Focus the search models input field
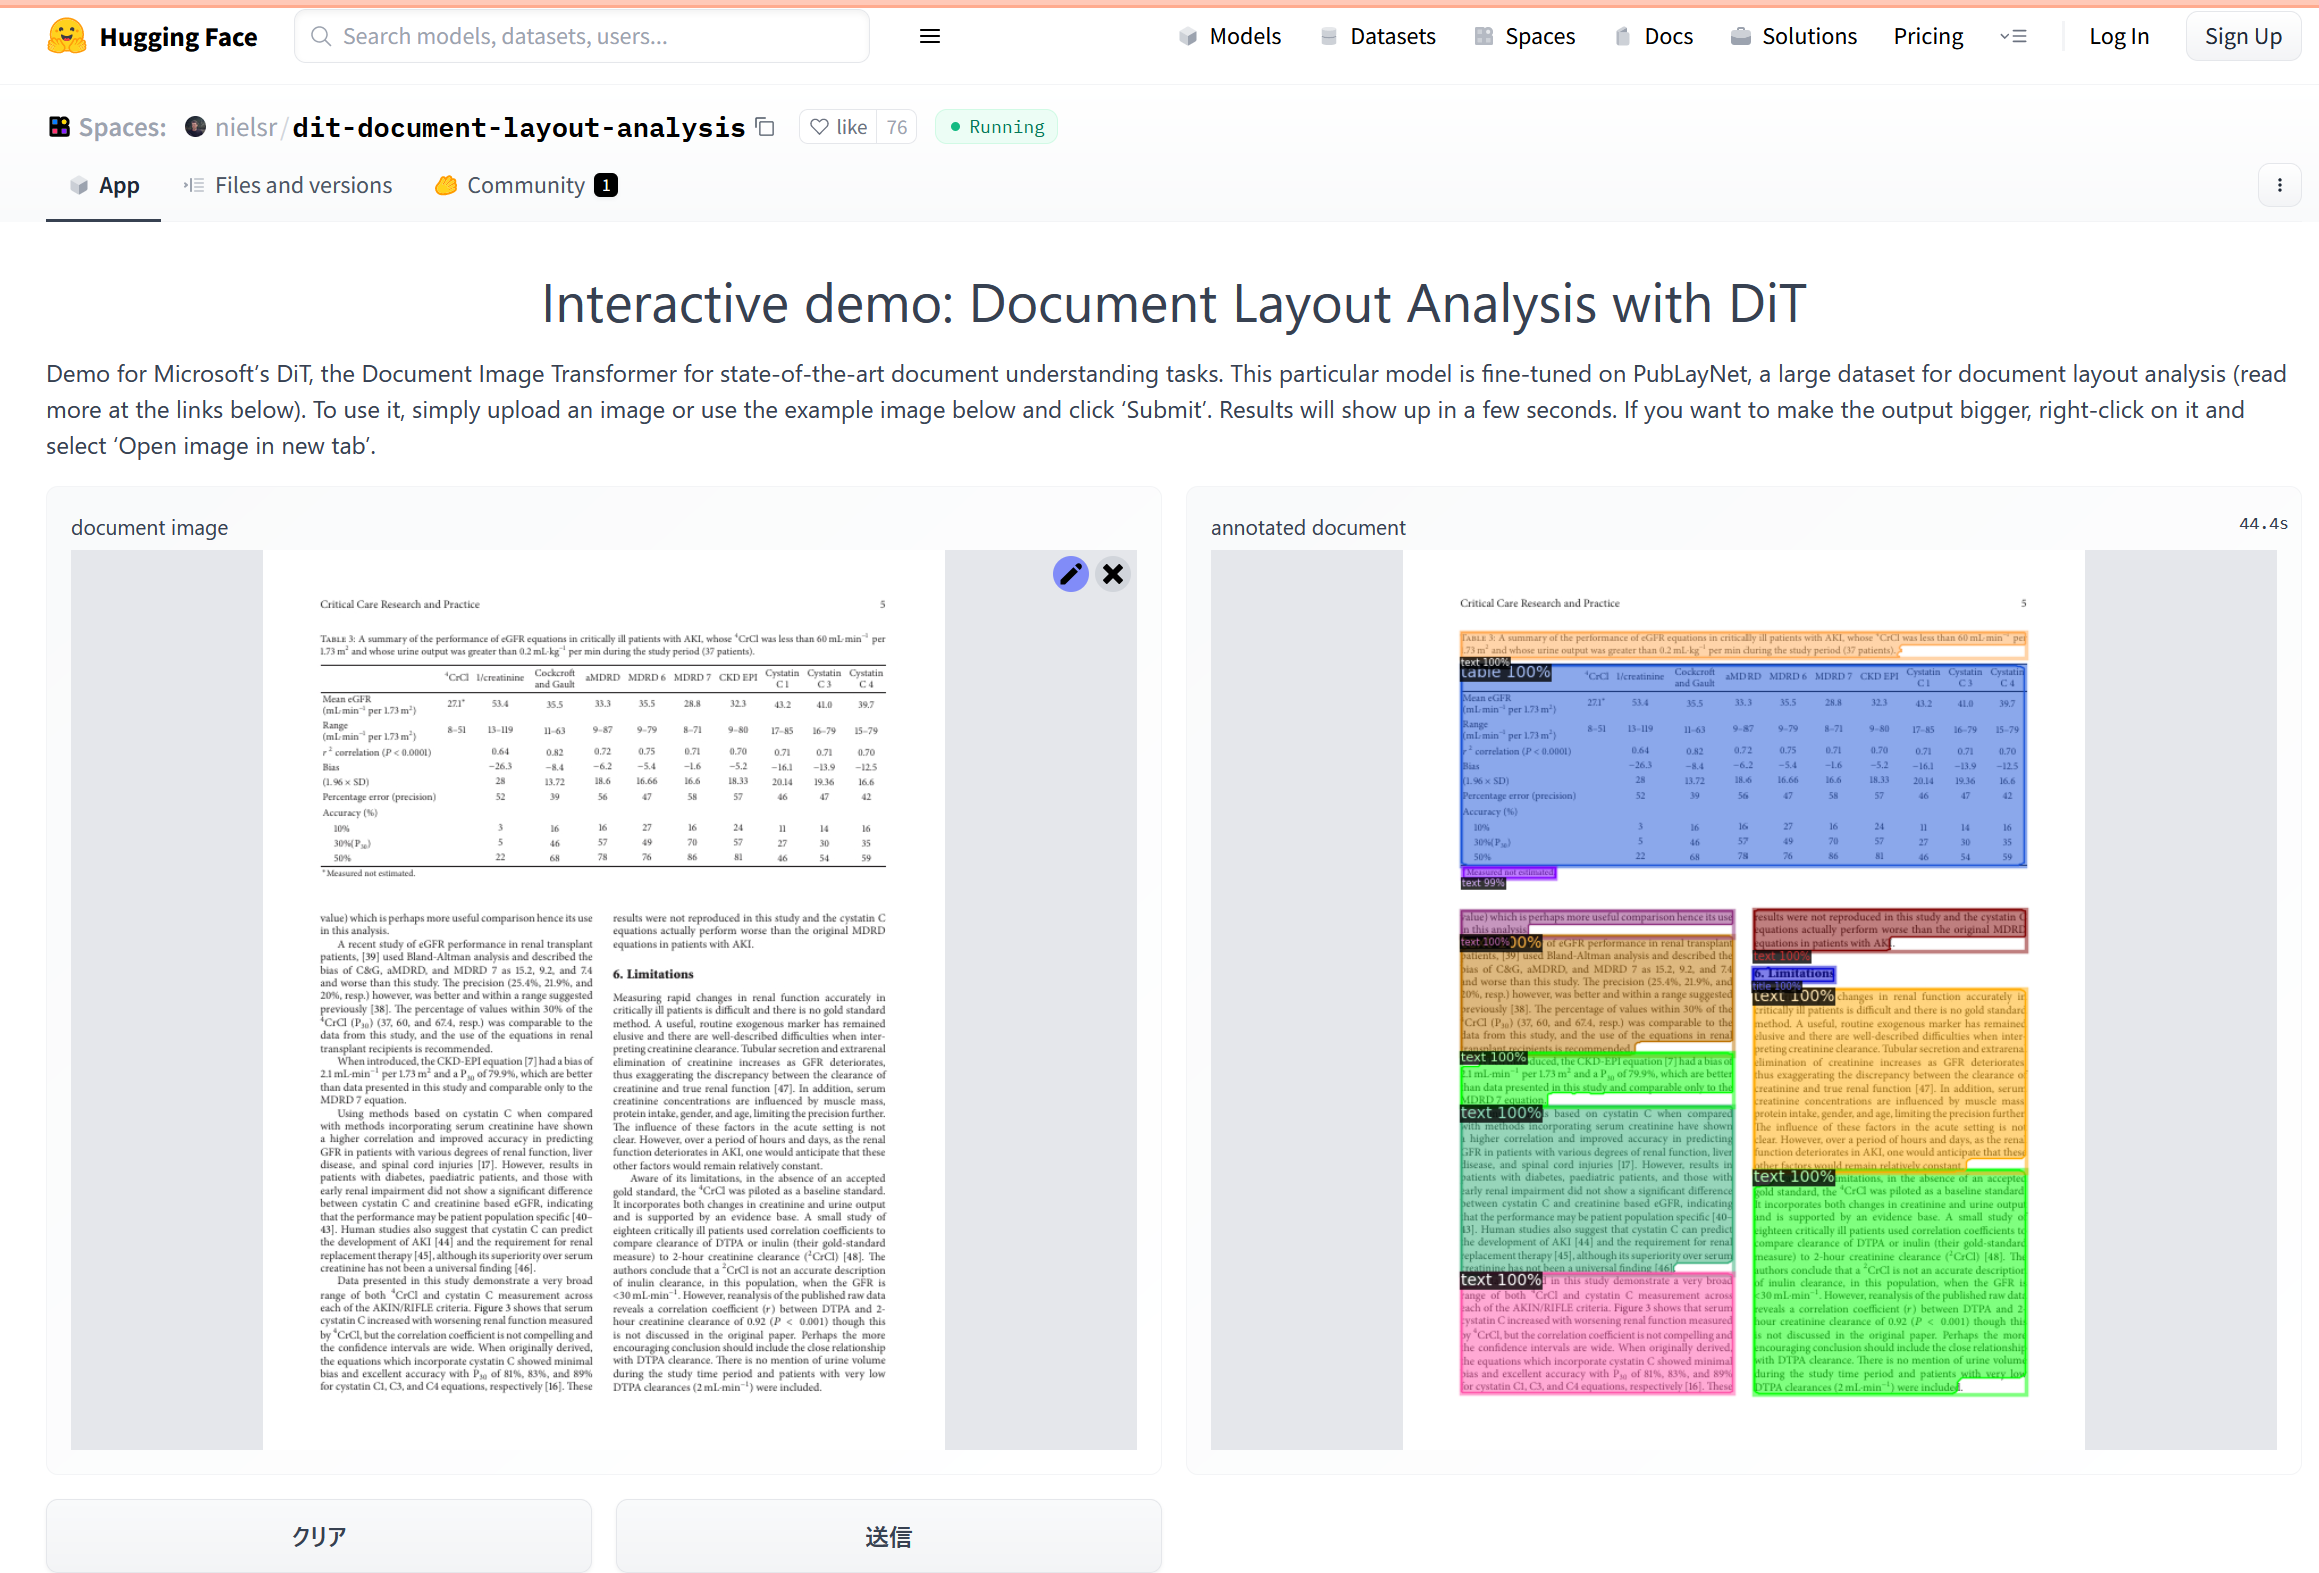This screenshot has width=2319, height=1573. pos(590,37)
